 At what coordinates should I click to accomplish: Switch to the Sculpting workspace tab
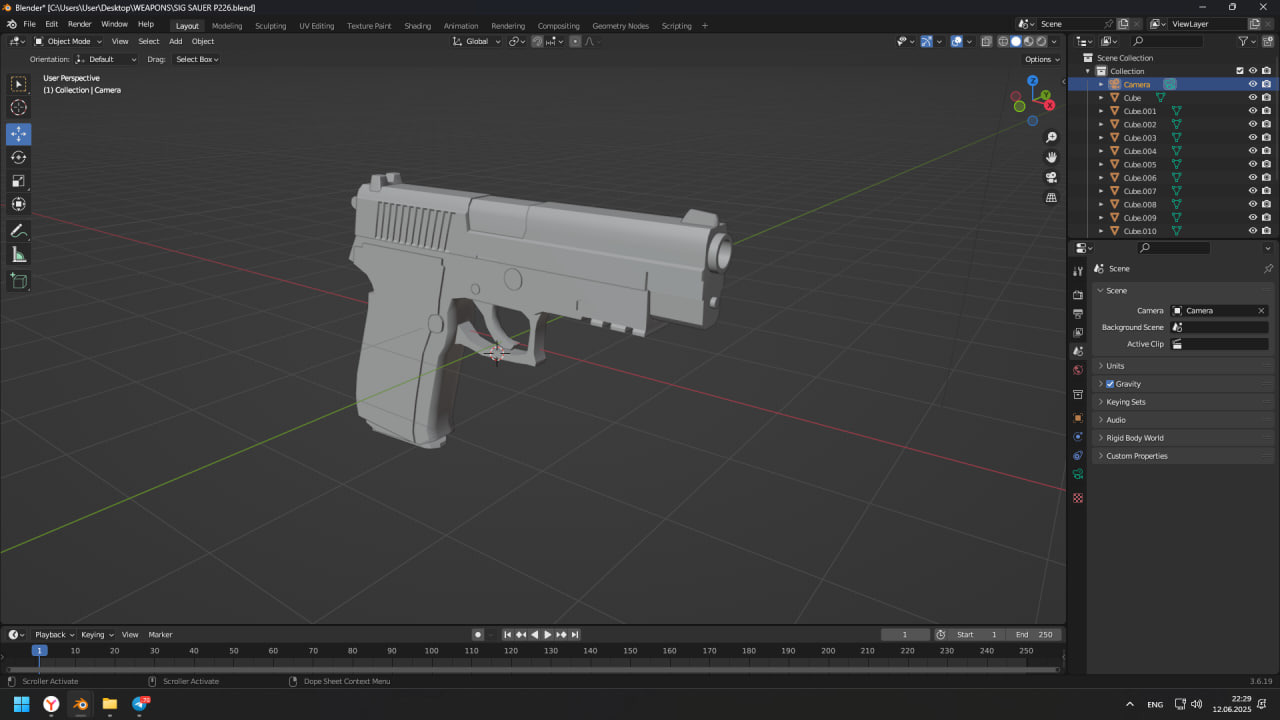click(x=270, y=26)
